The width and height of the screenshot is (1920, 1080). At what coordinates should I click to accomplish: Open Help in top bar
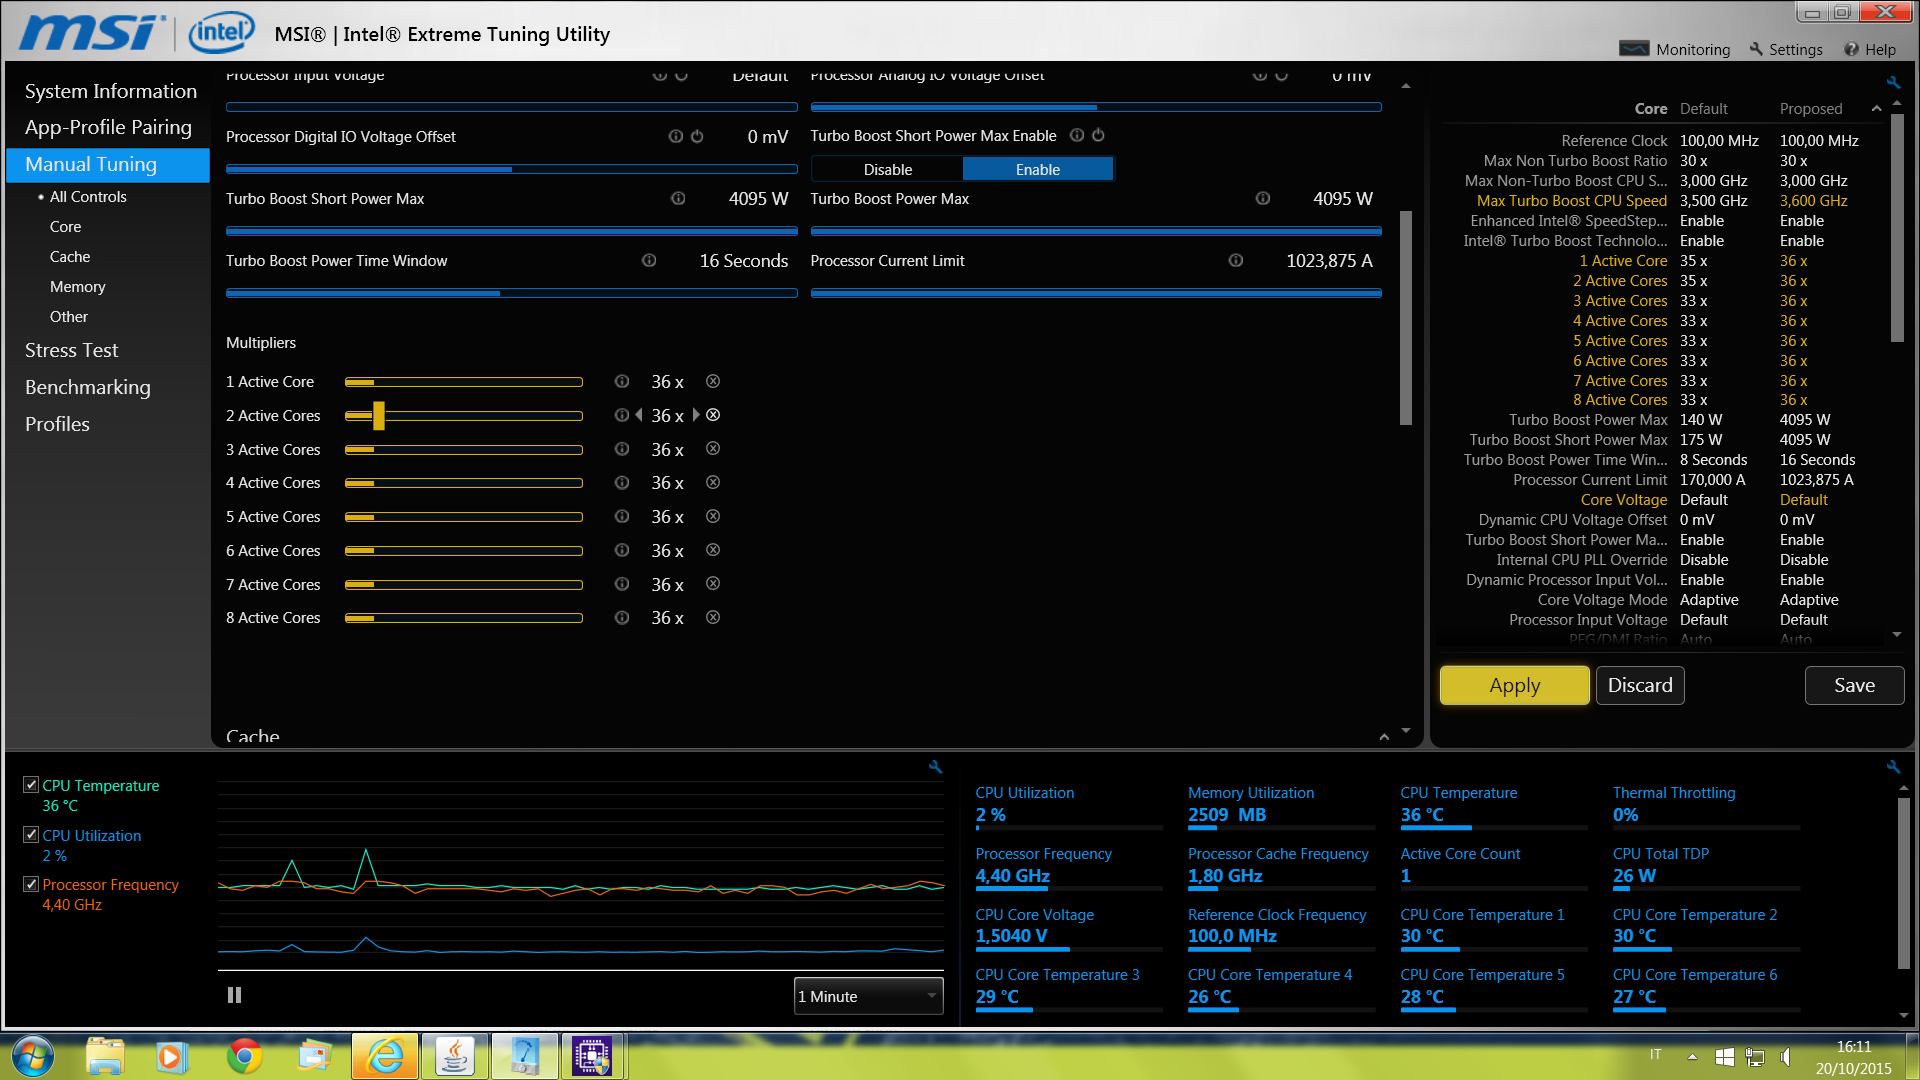(x=1870, y=49)
